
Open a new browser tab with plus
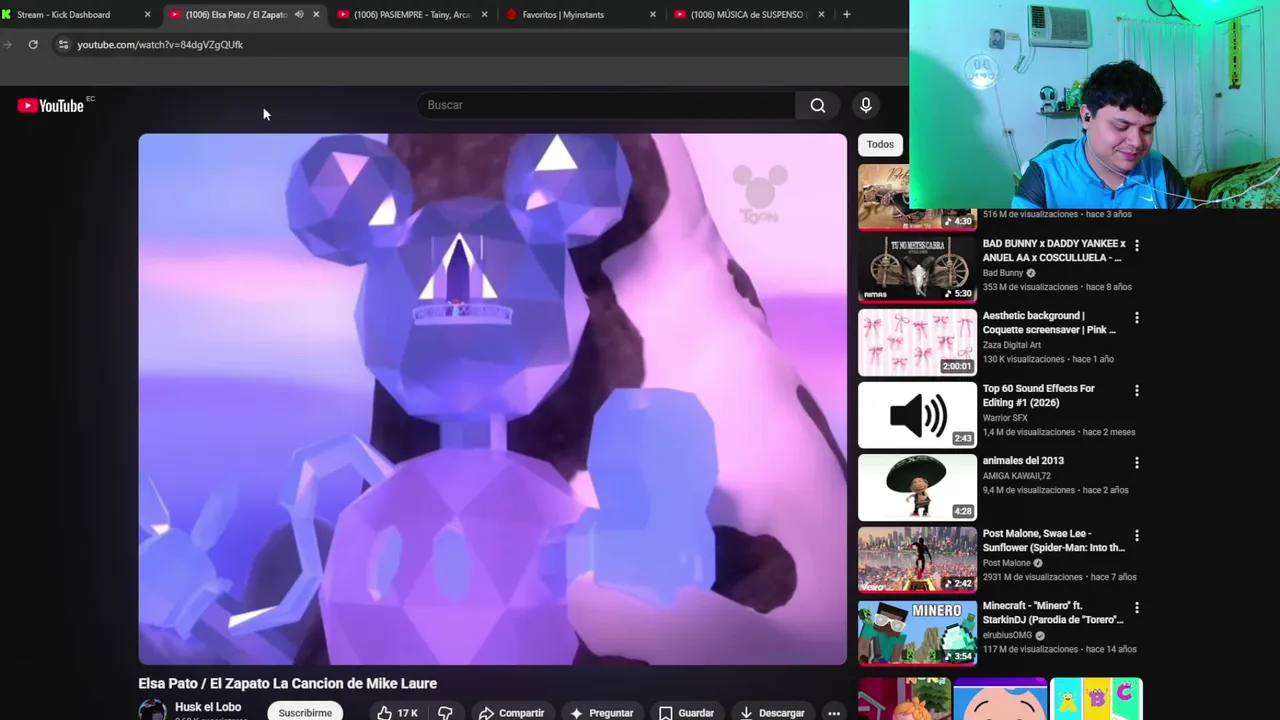click(846, 14)
